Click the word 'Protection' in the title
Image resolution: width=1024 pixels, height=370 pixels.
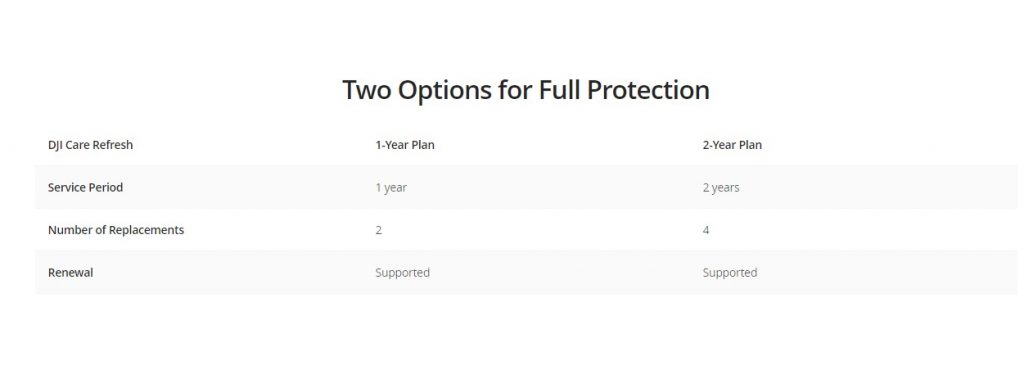tap(648, 90)
